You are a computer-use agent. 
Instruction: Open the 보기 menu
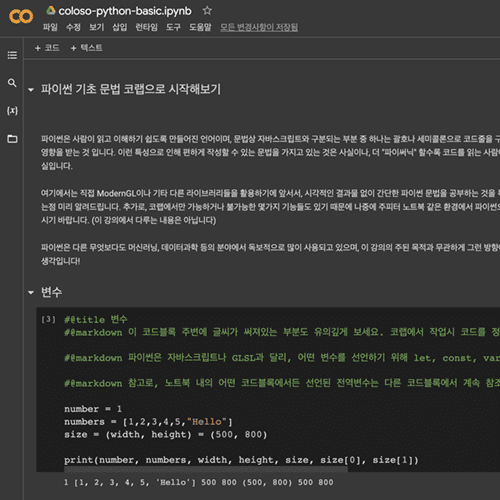pos(97,27)
